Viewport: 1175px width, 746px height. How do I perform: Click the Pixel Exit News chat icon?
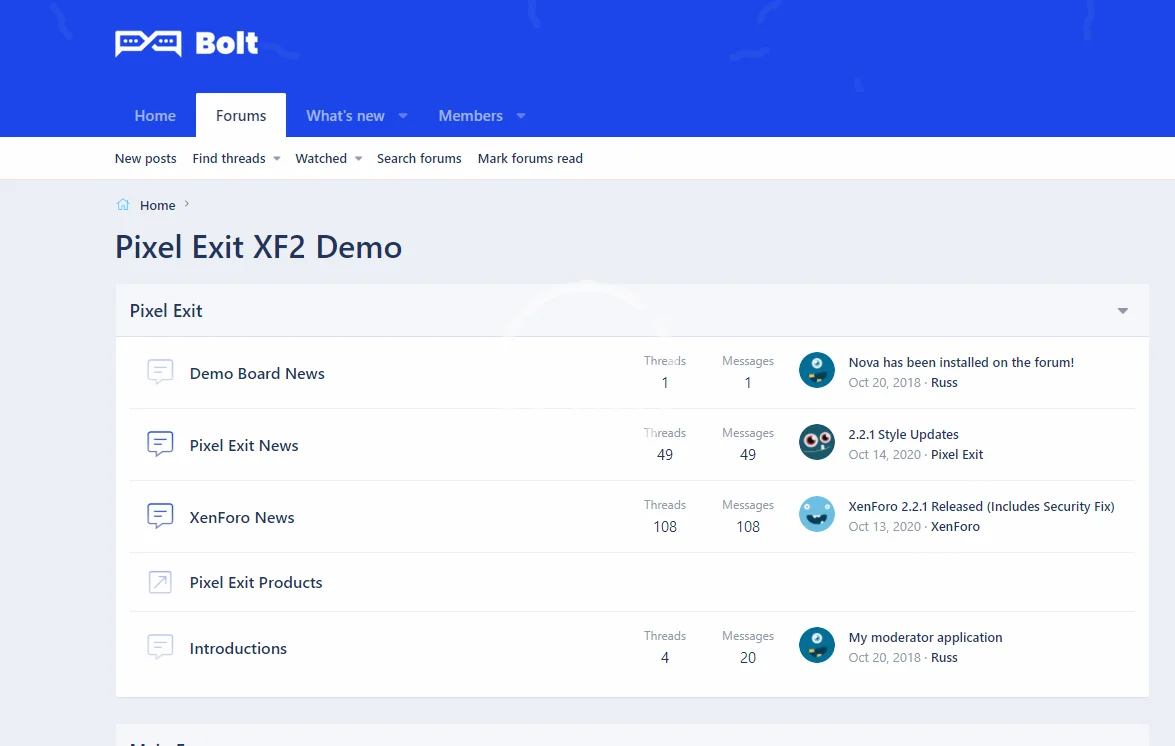160,445
